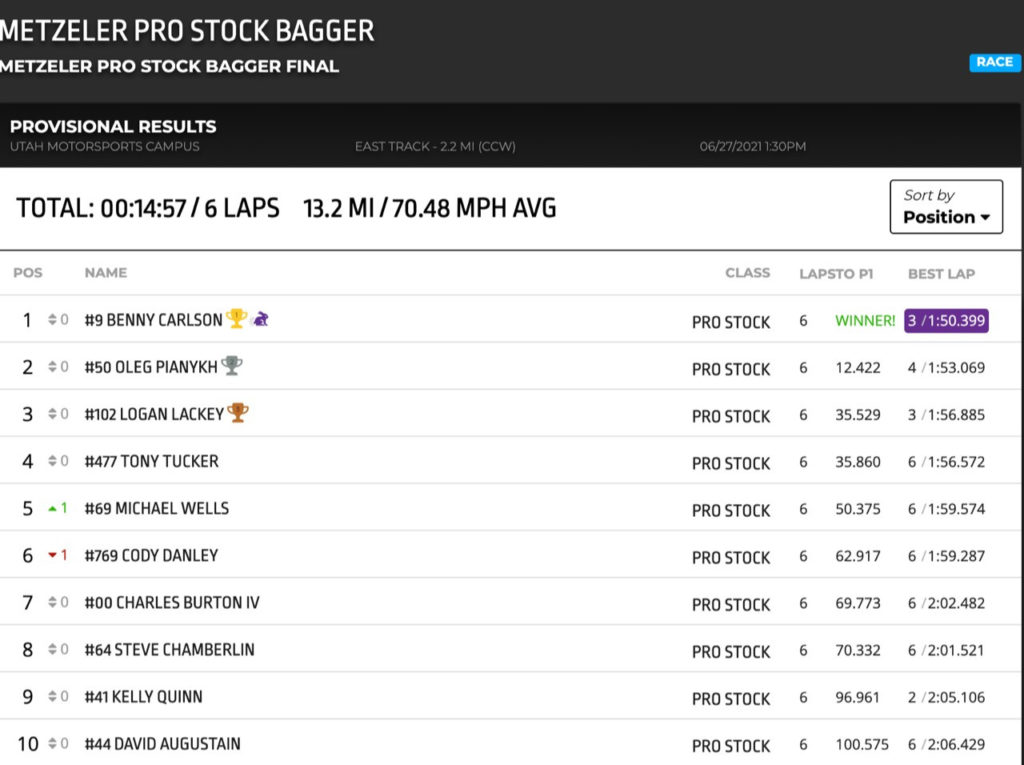The image size is (1024, 765).
Task: Click the gold trophy icon beside Benny Carlson
Action: click(x=236, y=319)
